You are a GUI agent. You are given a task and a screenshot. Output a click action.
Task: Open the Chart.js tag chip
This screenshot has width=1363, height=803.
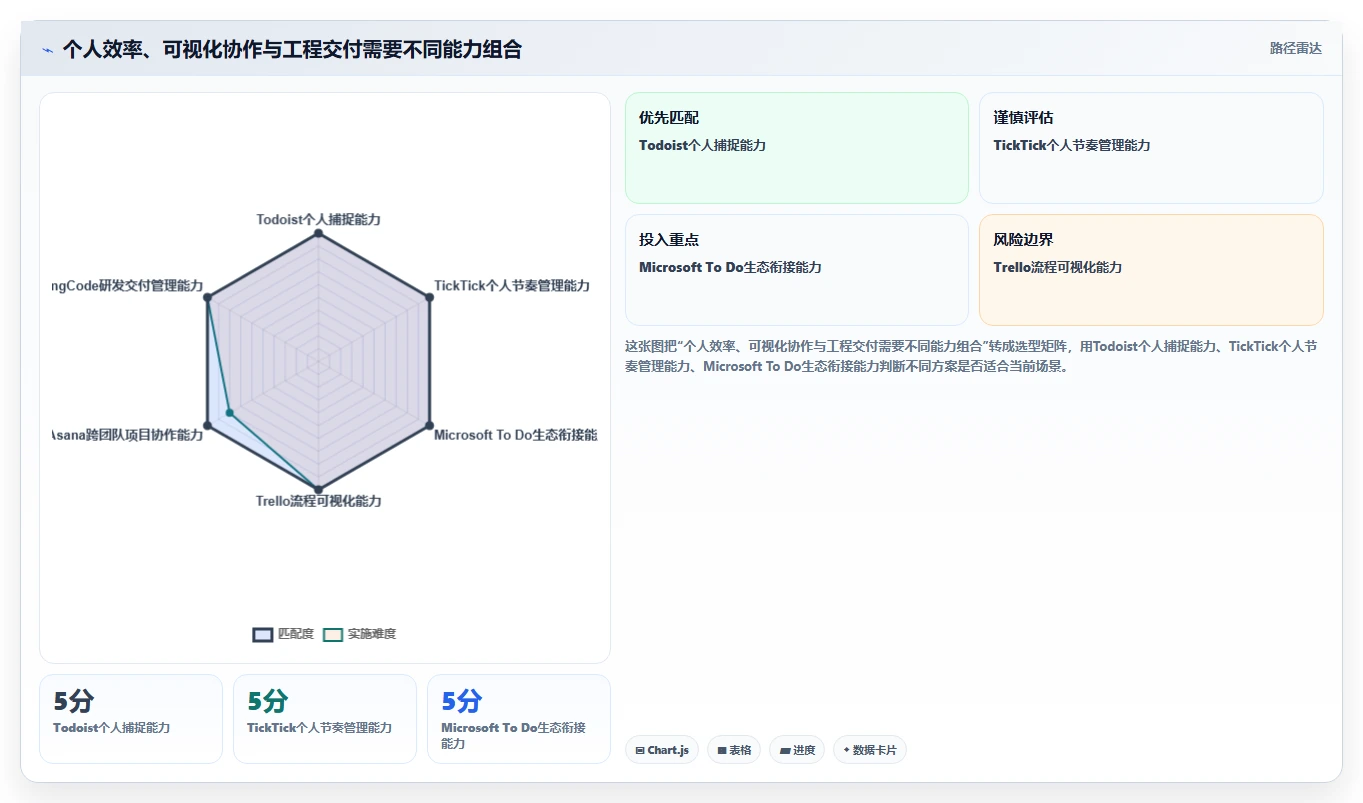pos(661,750)
